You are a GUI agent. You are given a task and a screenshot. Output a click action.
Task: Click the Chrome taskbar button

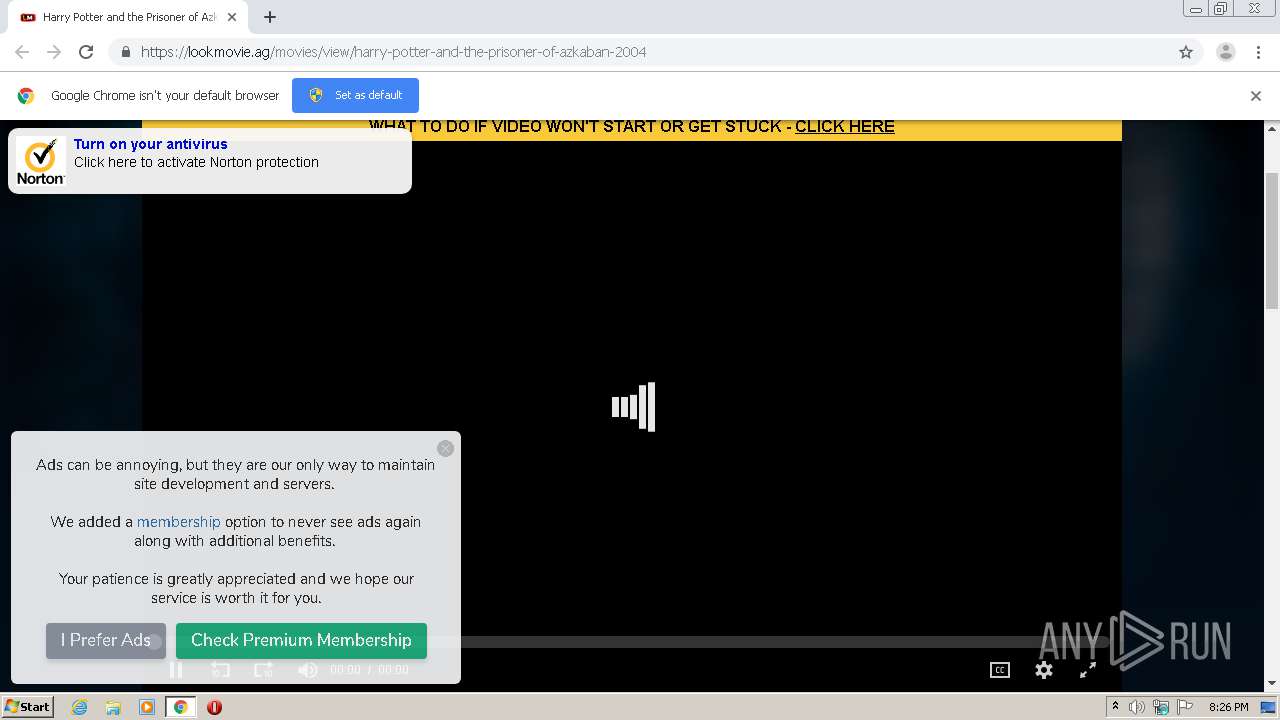pos(180,707)
